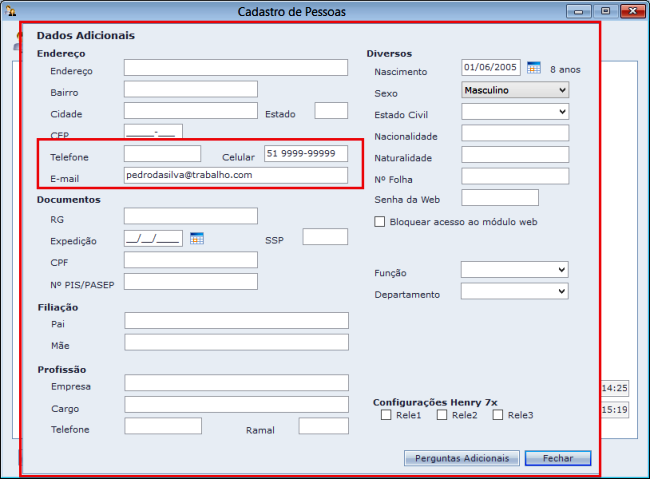Check the Rele1 checkbox
Screen dimensions: 650x479
pos(386,415)
